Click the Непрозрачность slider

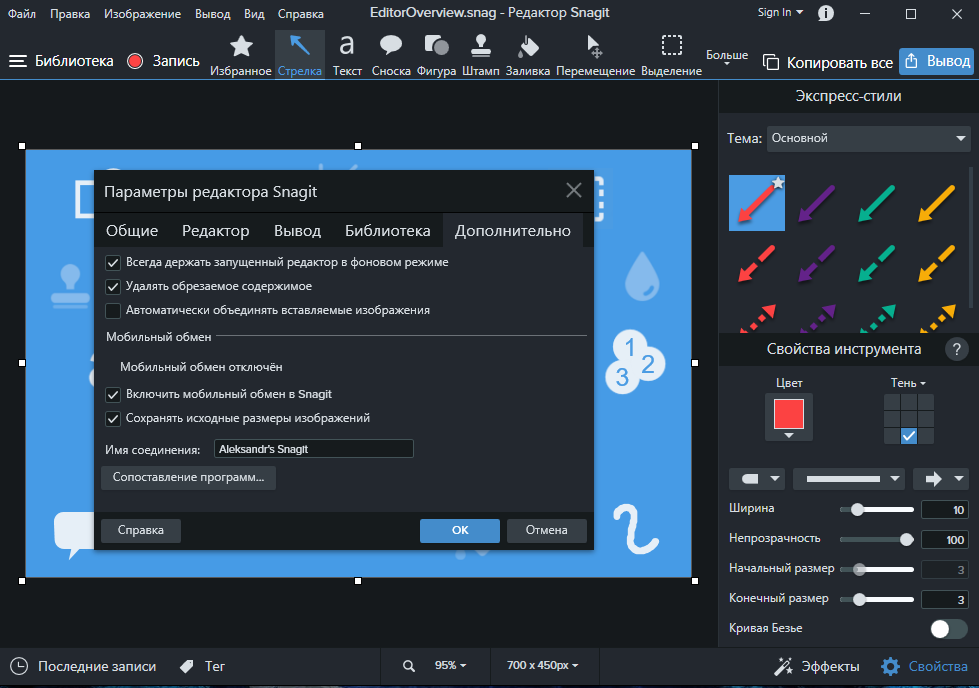[x=877, y=540]
